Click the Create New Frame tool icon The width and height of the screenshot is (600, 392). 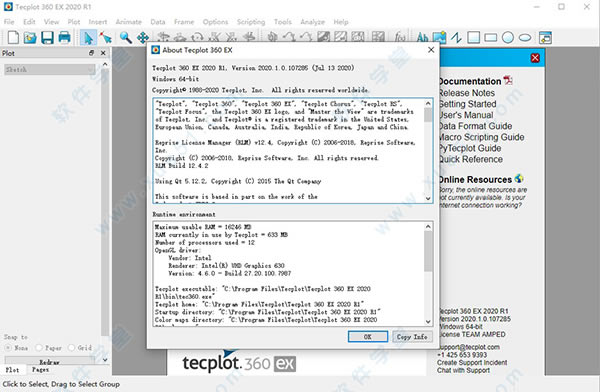pos(545,38)
